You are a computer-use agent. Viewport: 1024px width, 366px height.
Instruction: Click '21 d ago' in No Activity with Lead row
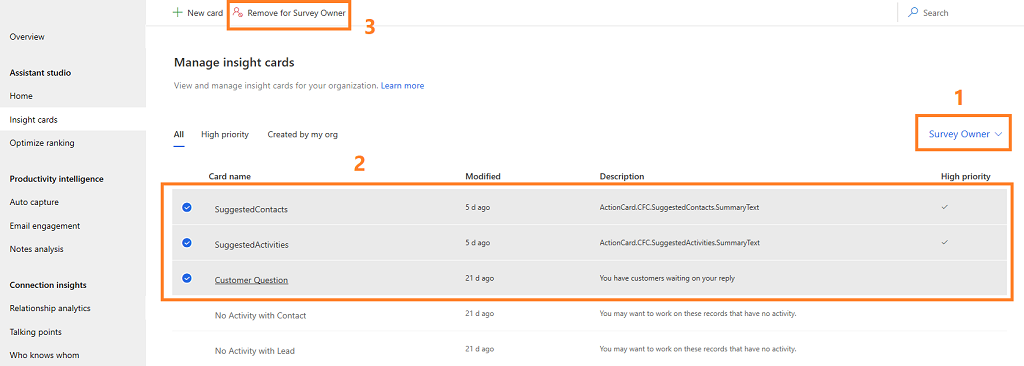[479, 348]
